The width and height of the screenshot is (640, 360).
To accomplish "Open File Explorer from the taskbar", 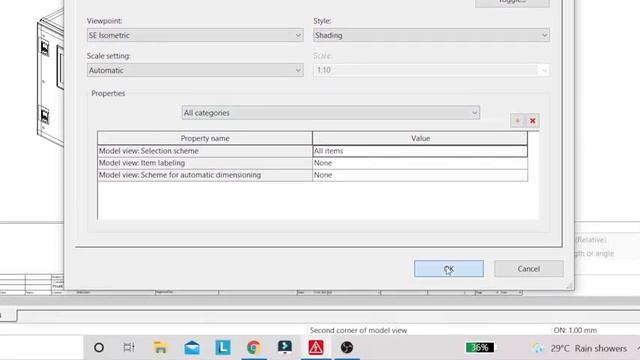I will click(160, 348).
